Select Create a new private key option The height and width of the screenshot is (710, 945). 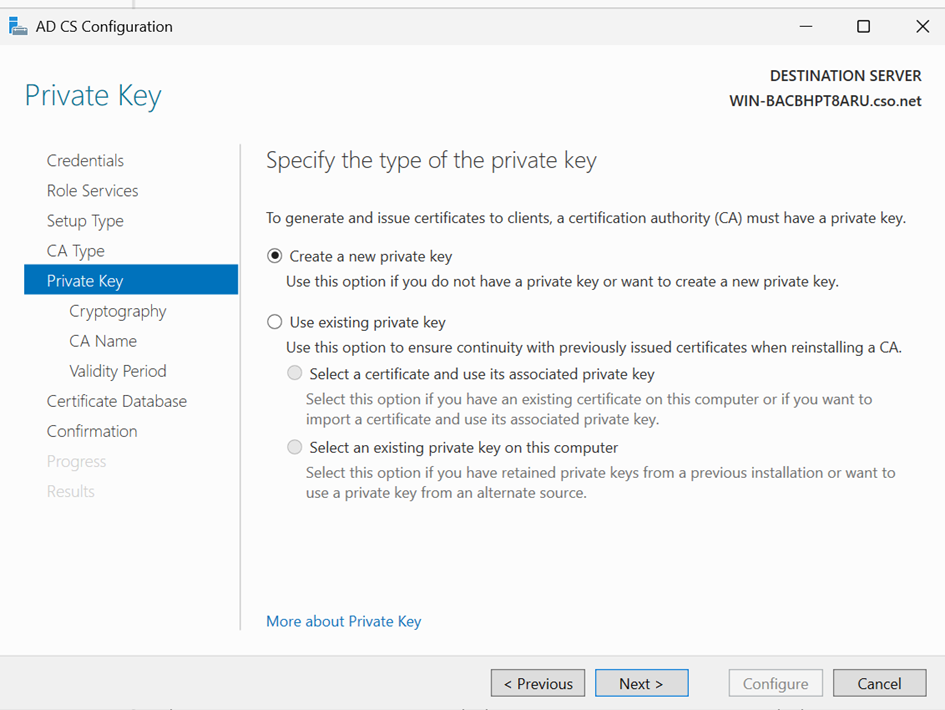coord(275,256)
